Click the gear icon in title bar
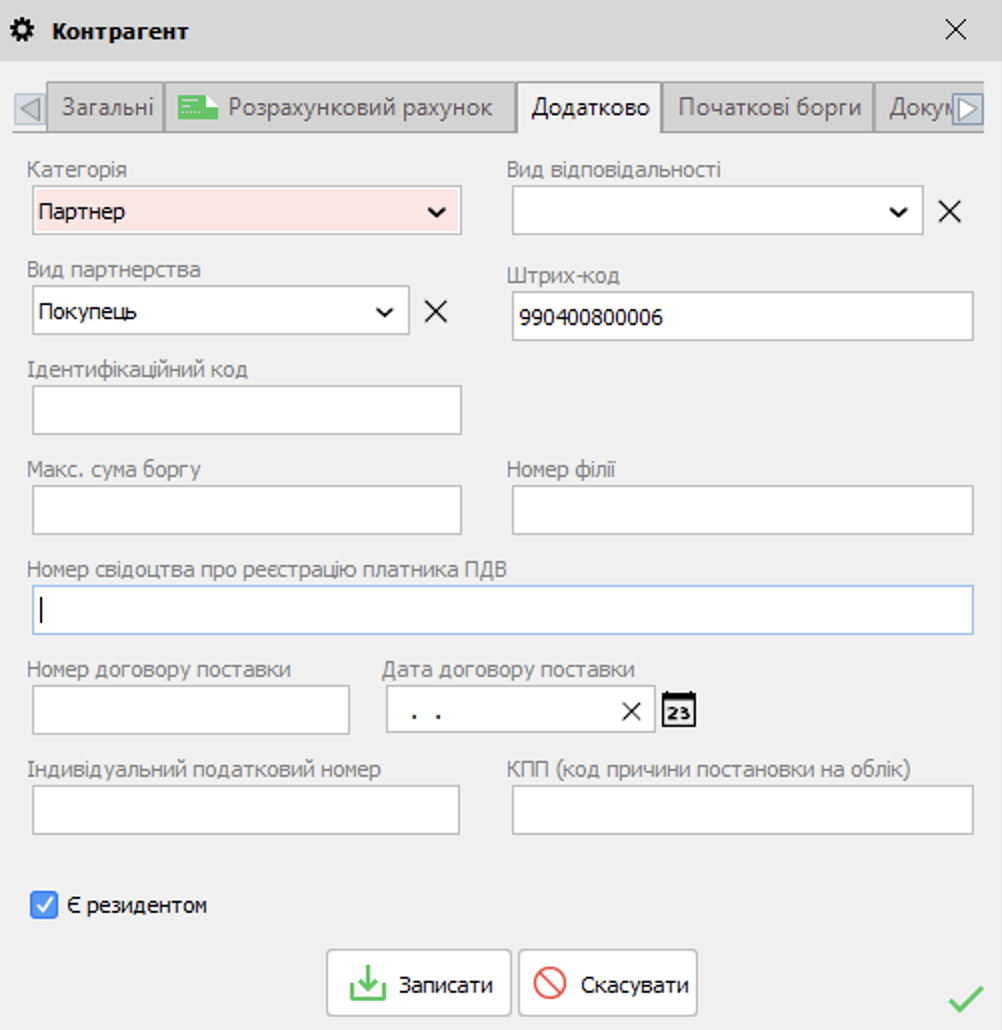Viewport: 1002px width, 1030px height. tap(22, 30)
